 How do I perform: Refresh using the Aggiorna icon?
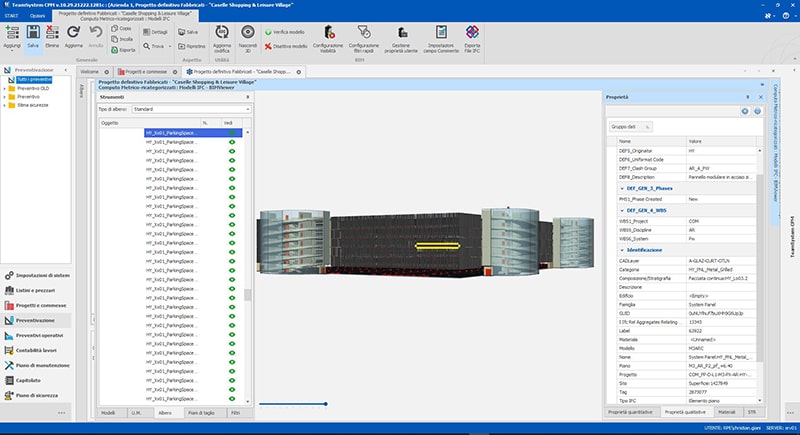(73, 33)
